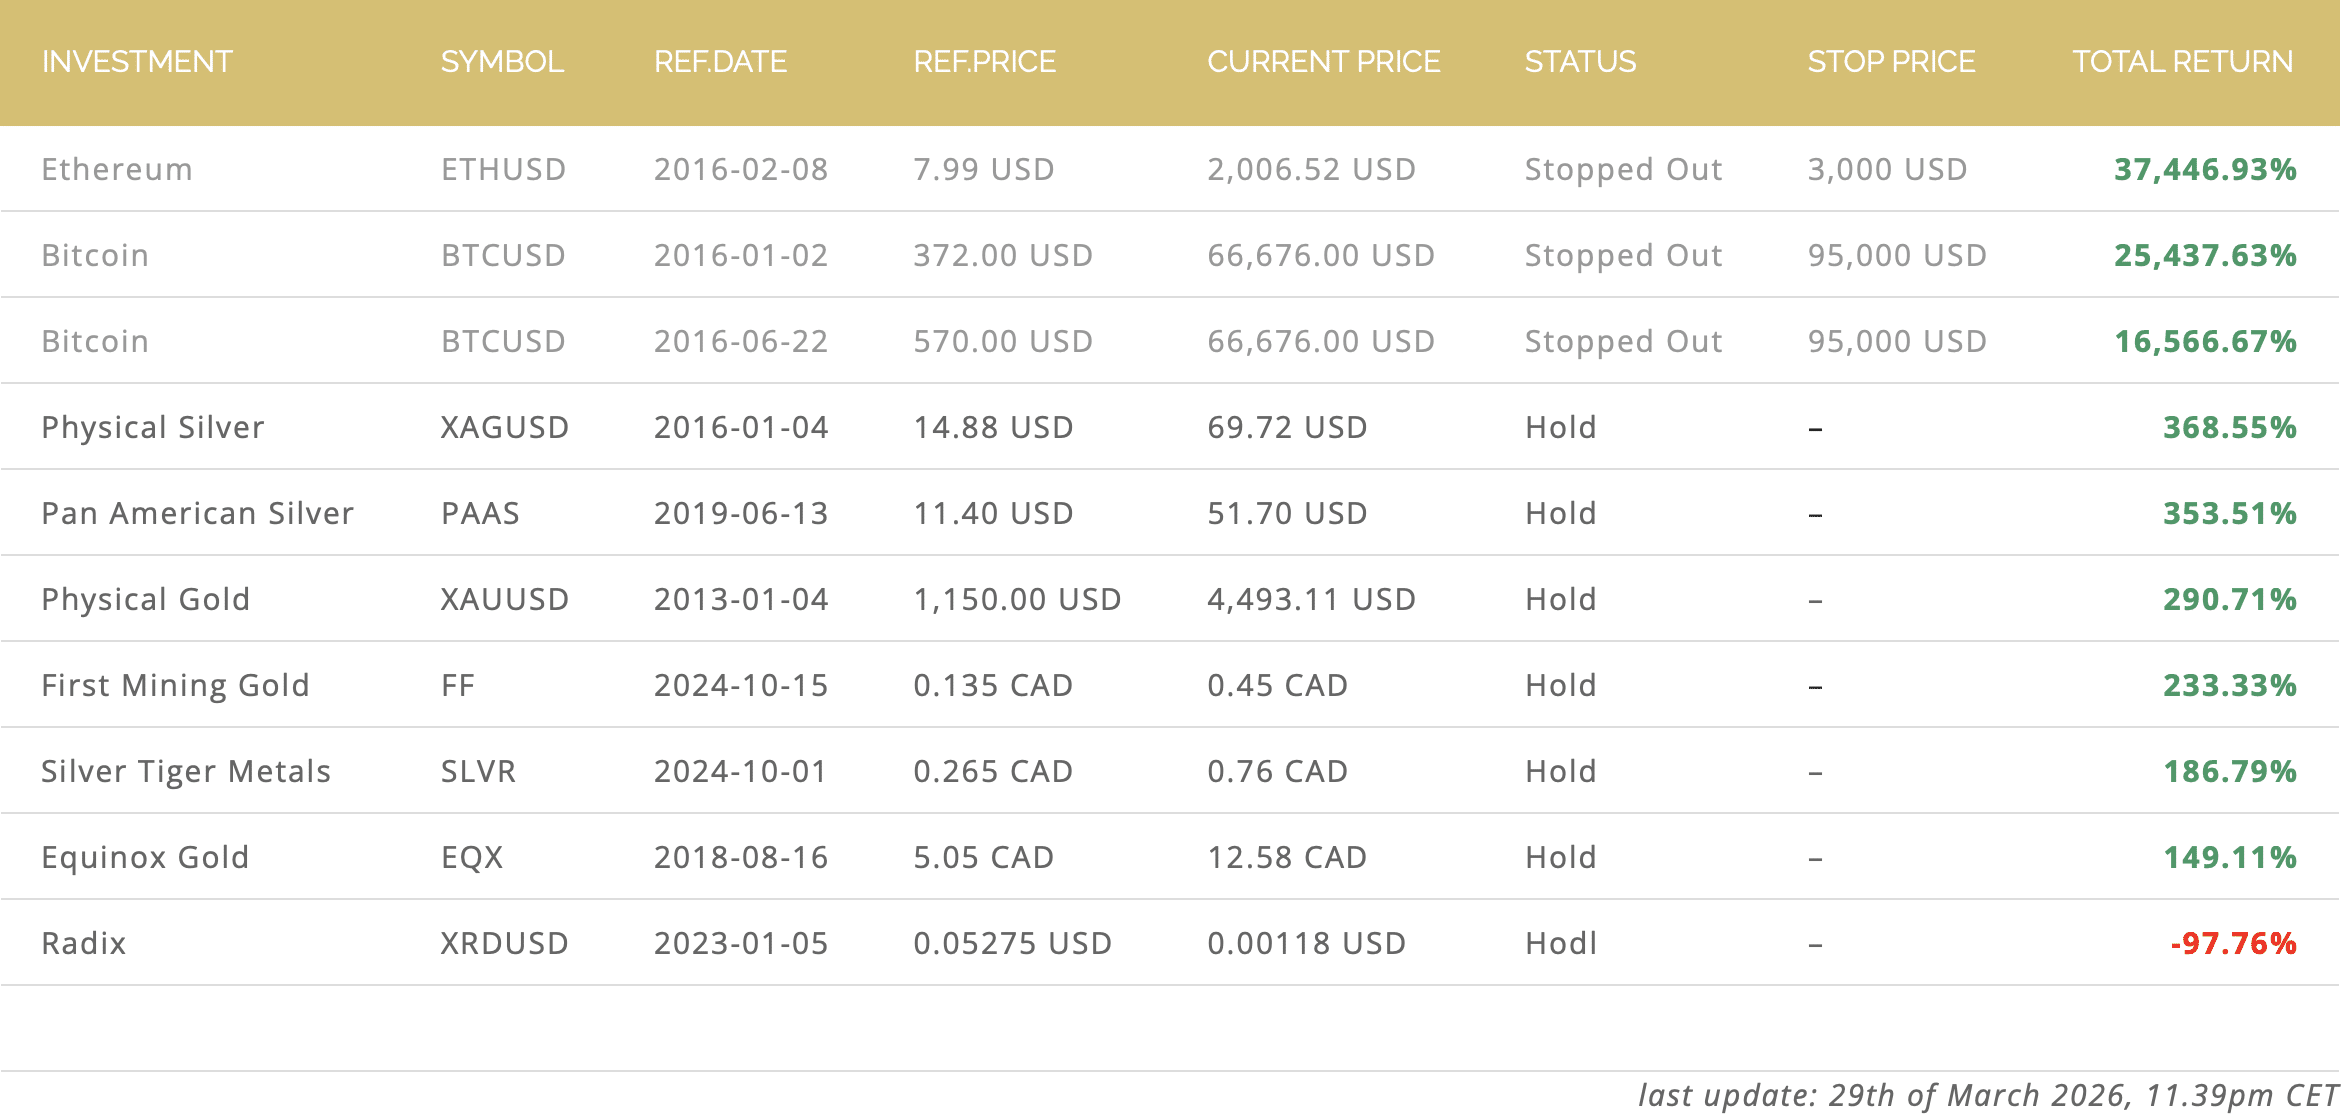The image size is (2343, 1116).
Task: Click the last update timestamp text
Action: click(x=1988, y=1096)
